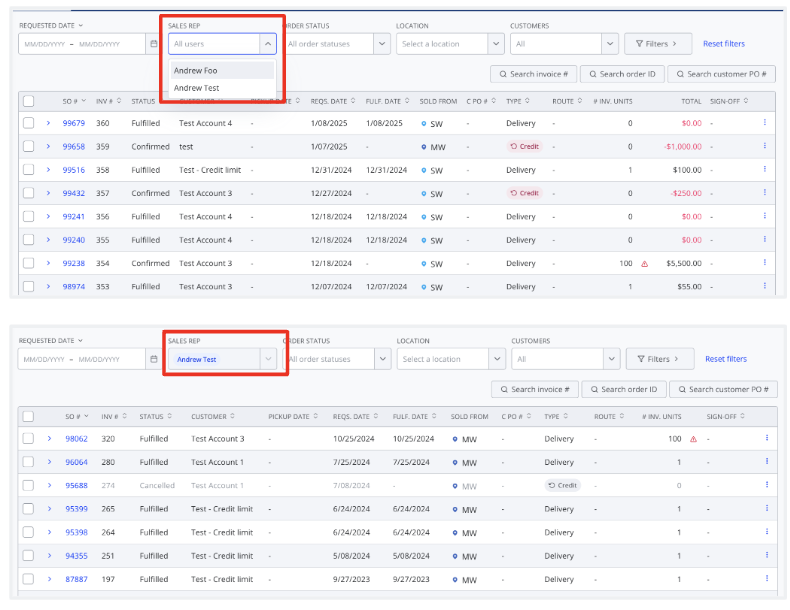Viewport: 790px width, 610px height.
Task: Click the Credit badge on order 99432
Action: click(524, 193)
